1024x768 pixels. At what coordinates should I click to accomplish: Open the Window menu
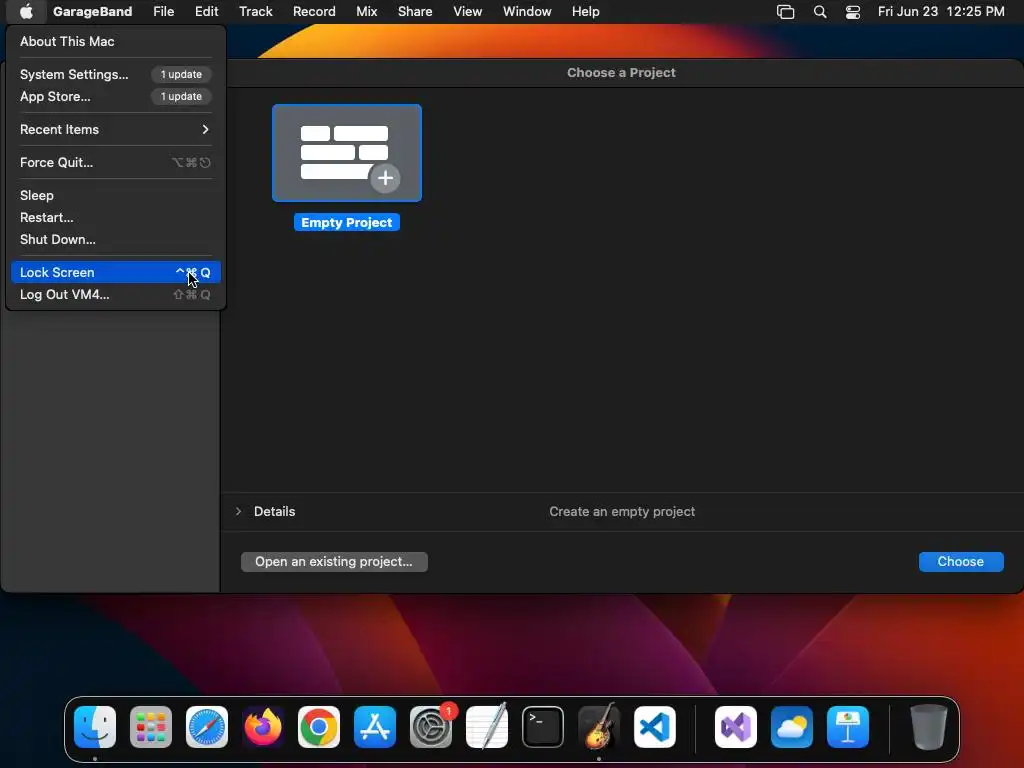(527, 11)
